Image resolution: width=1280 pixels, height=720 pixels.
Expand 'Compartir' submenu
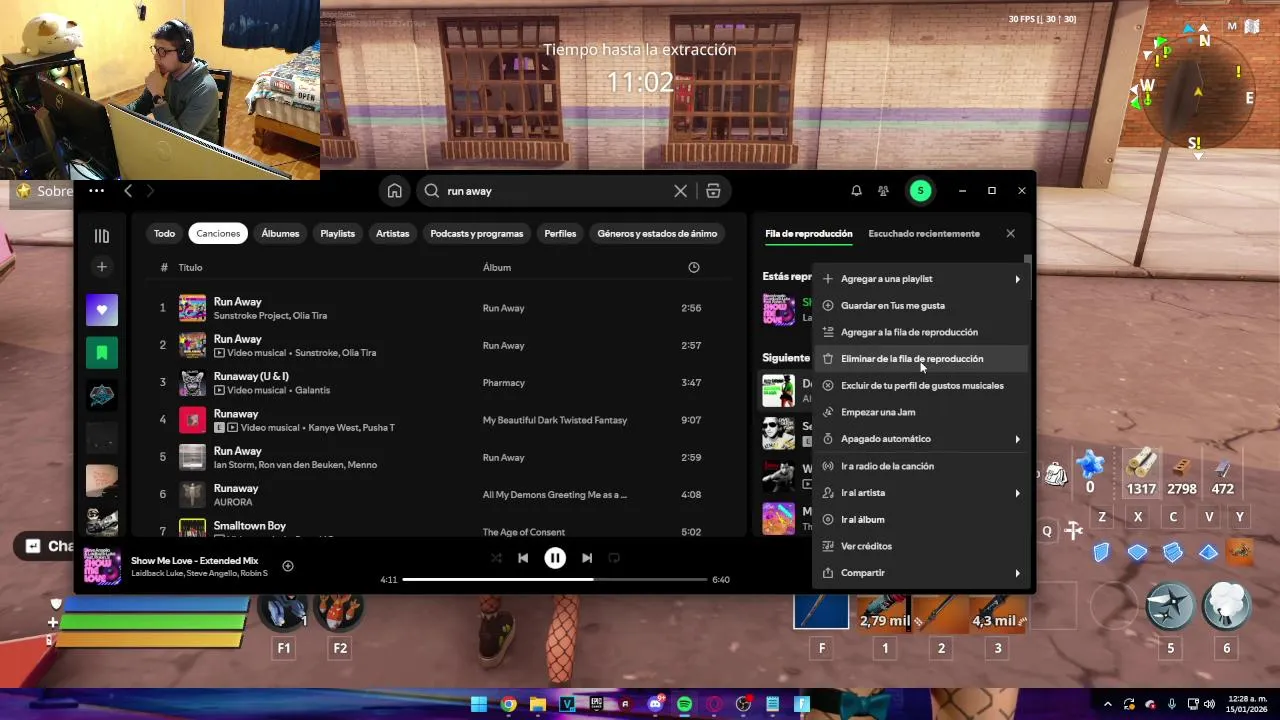(x=922, y=573)
